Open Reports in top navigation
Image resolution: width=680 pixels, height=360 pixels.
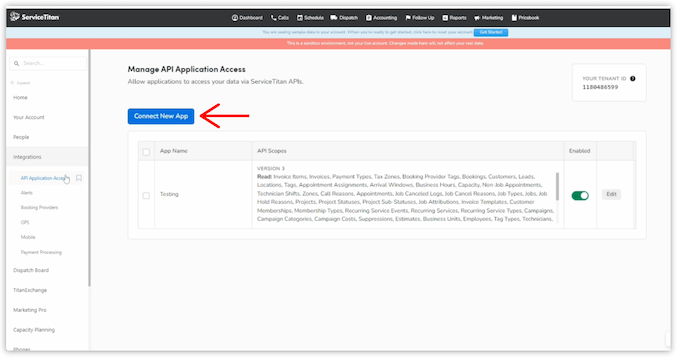coord(454,18)
